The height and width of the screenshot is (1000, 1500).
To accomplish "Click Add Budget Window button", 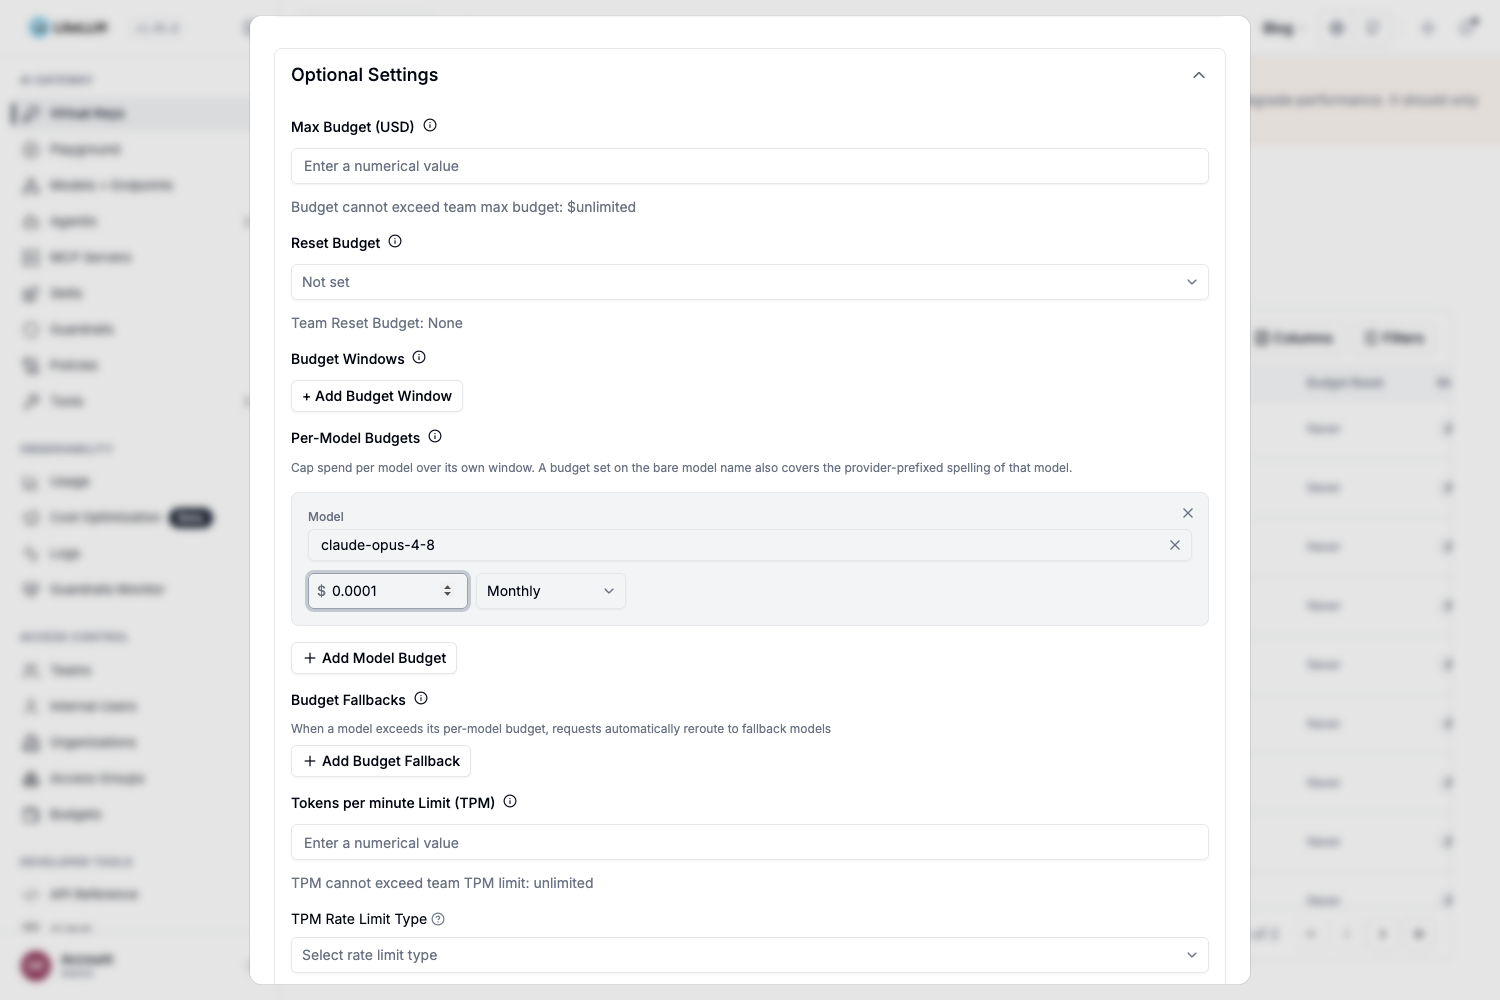I will point(377,396).
